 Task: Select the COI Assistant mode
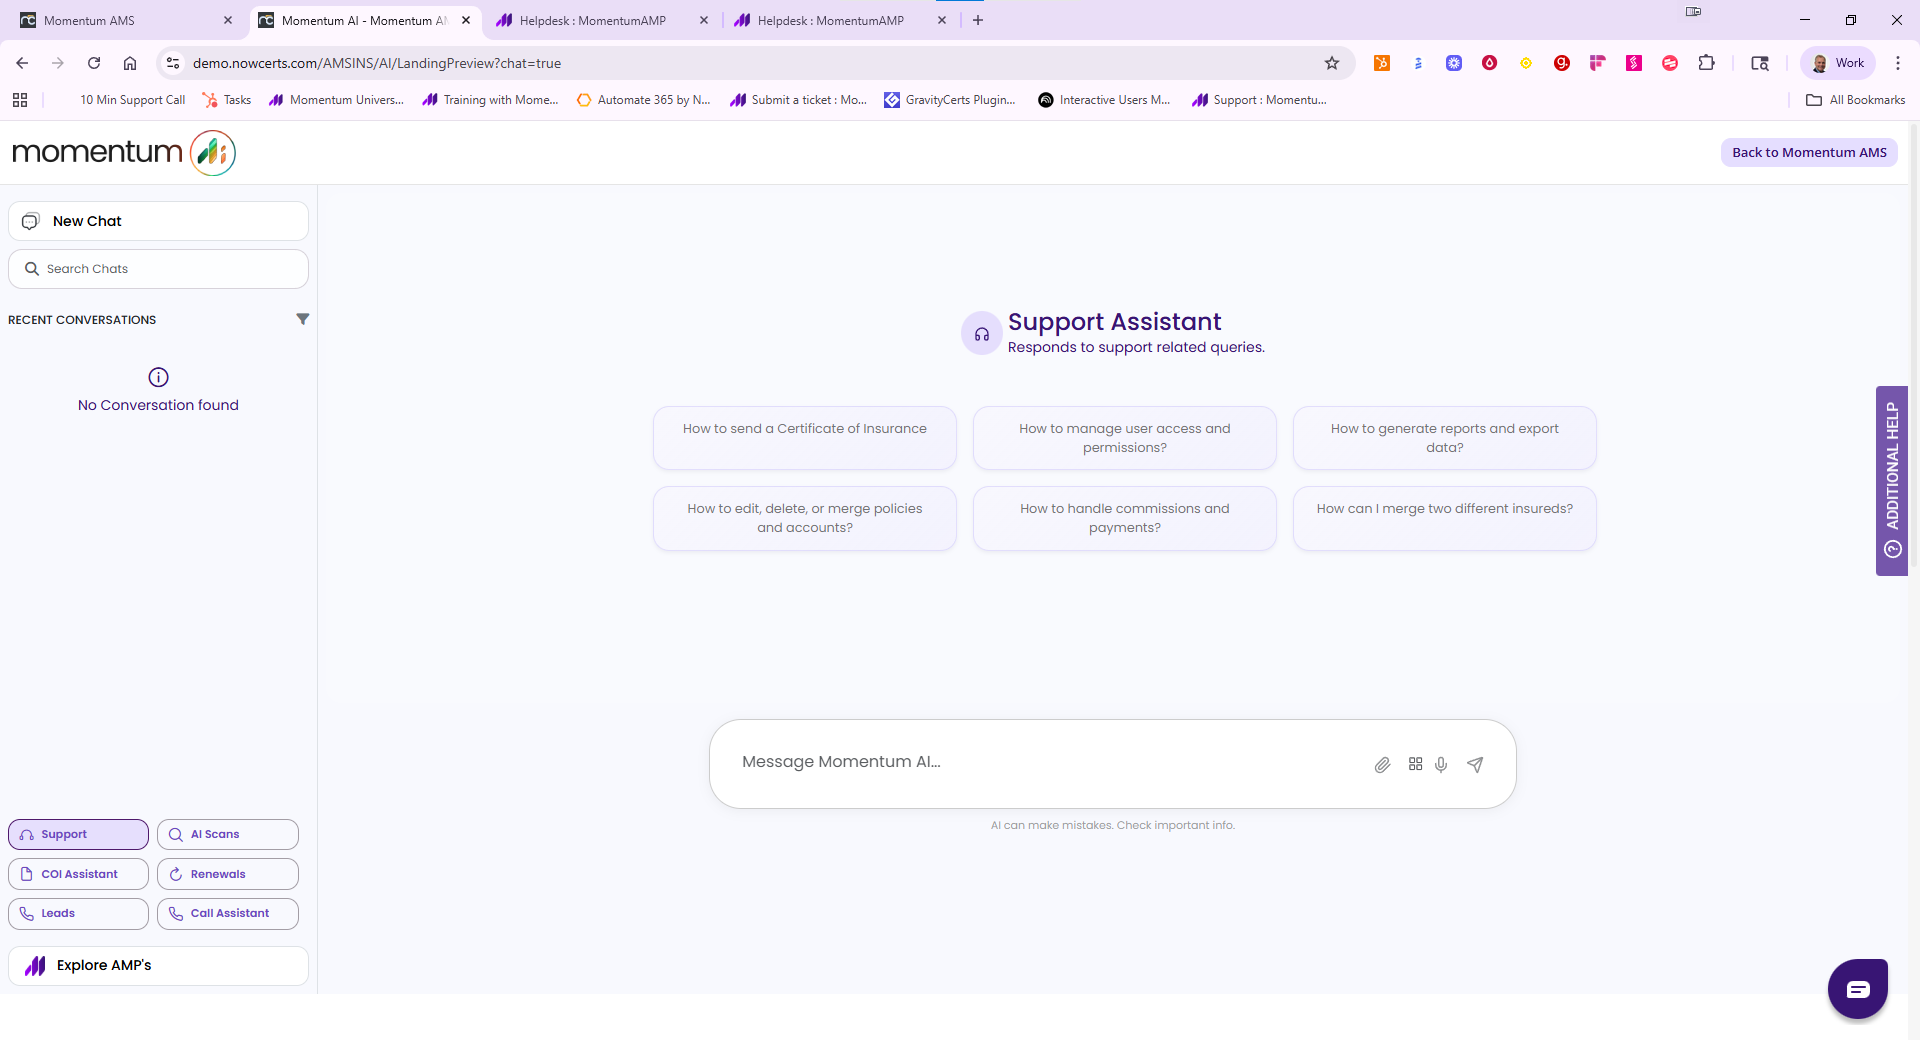tap(78, 874)
